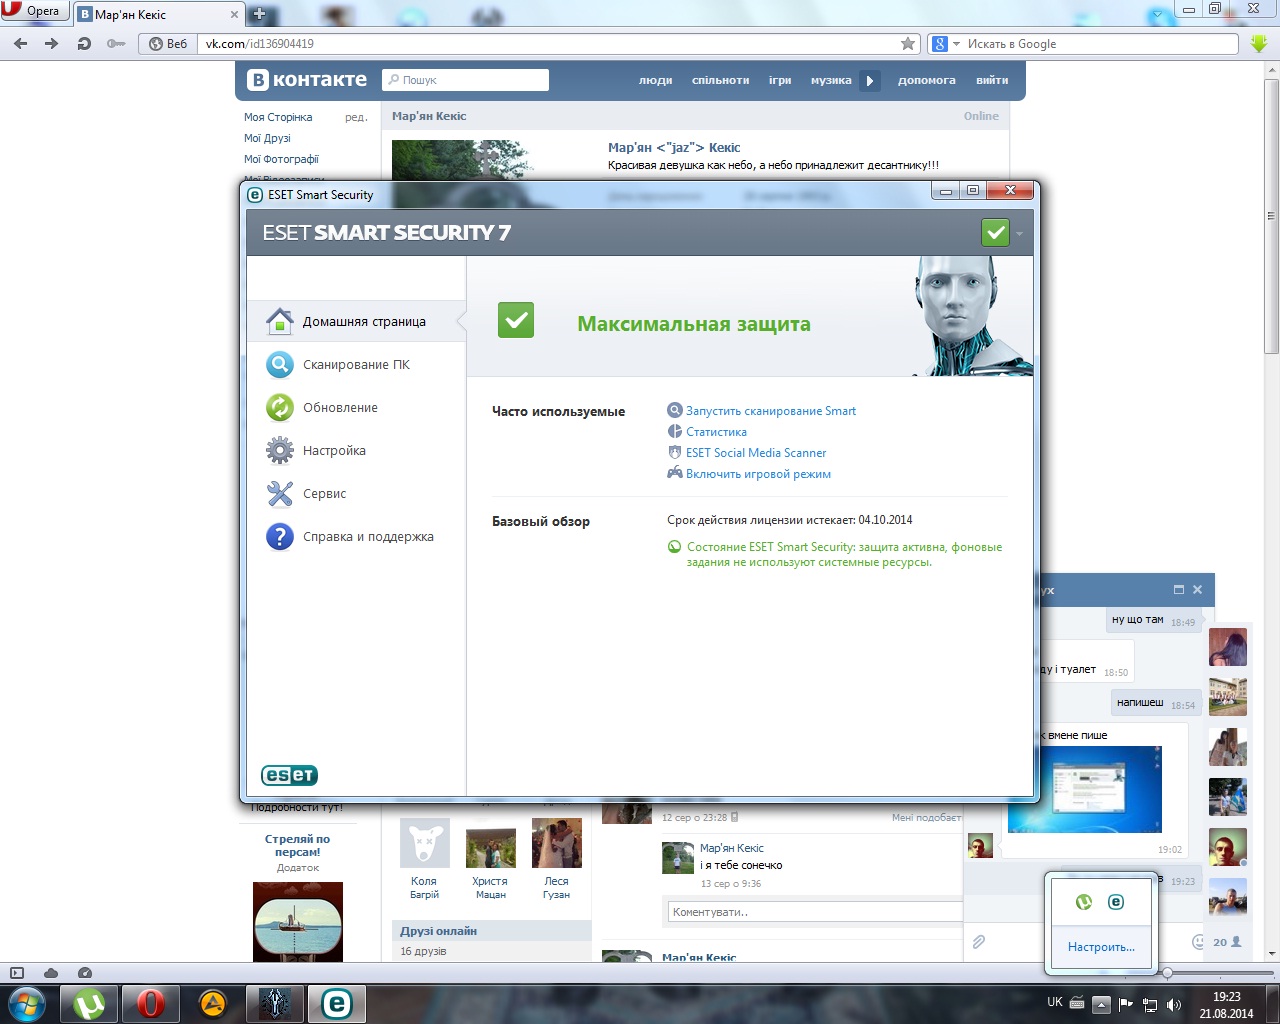Open Моя Сторінка in VK sidebar

[x=278, y=117]
